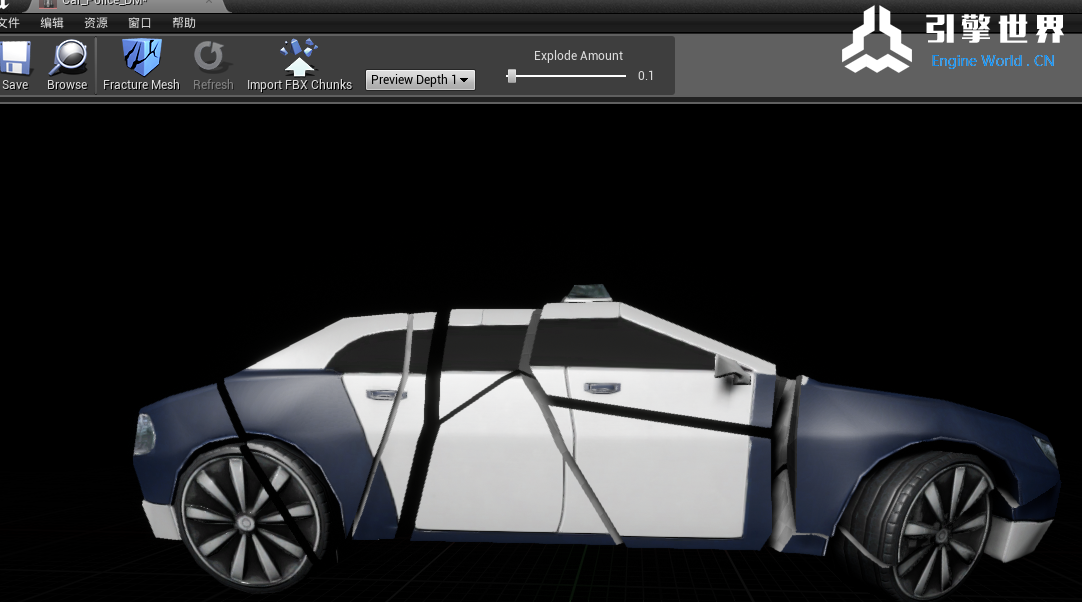This screenshot has height=602, width=1082.
Task: Click the Engine World .CN text link
Action: coord(992,61)
